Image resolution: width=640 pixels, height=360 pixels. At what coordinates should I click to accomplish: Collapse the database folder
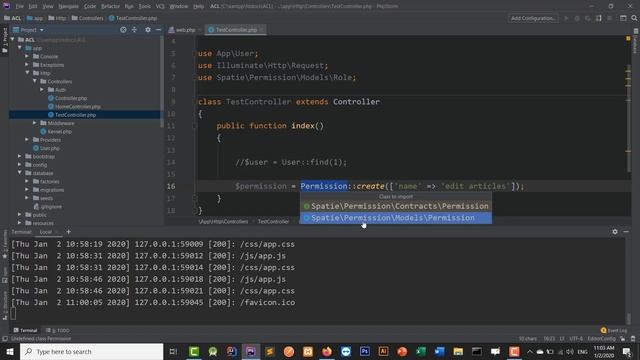20,173
